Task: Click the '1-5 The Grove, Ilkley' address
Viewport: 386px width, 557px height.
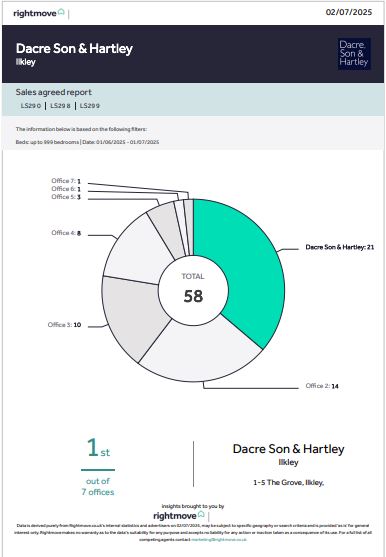Action: coord(288,482)
